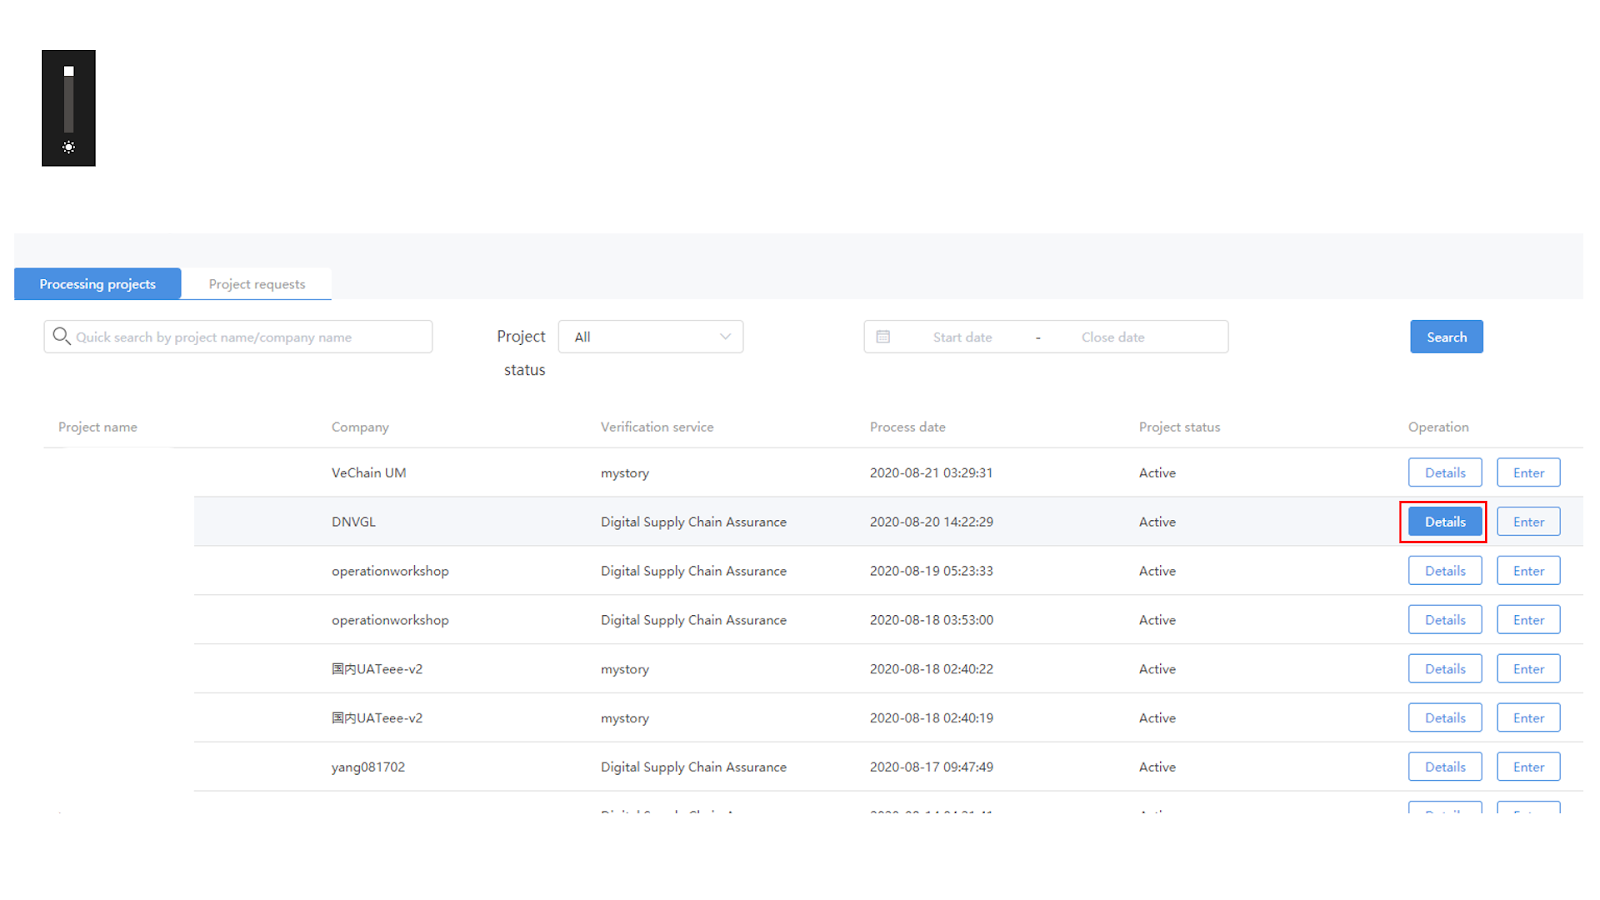Open Details for VeChain UM row
Screen dimensions: 1600x900
click(x=1445, y=473)
